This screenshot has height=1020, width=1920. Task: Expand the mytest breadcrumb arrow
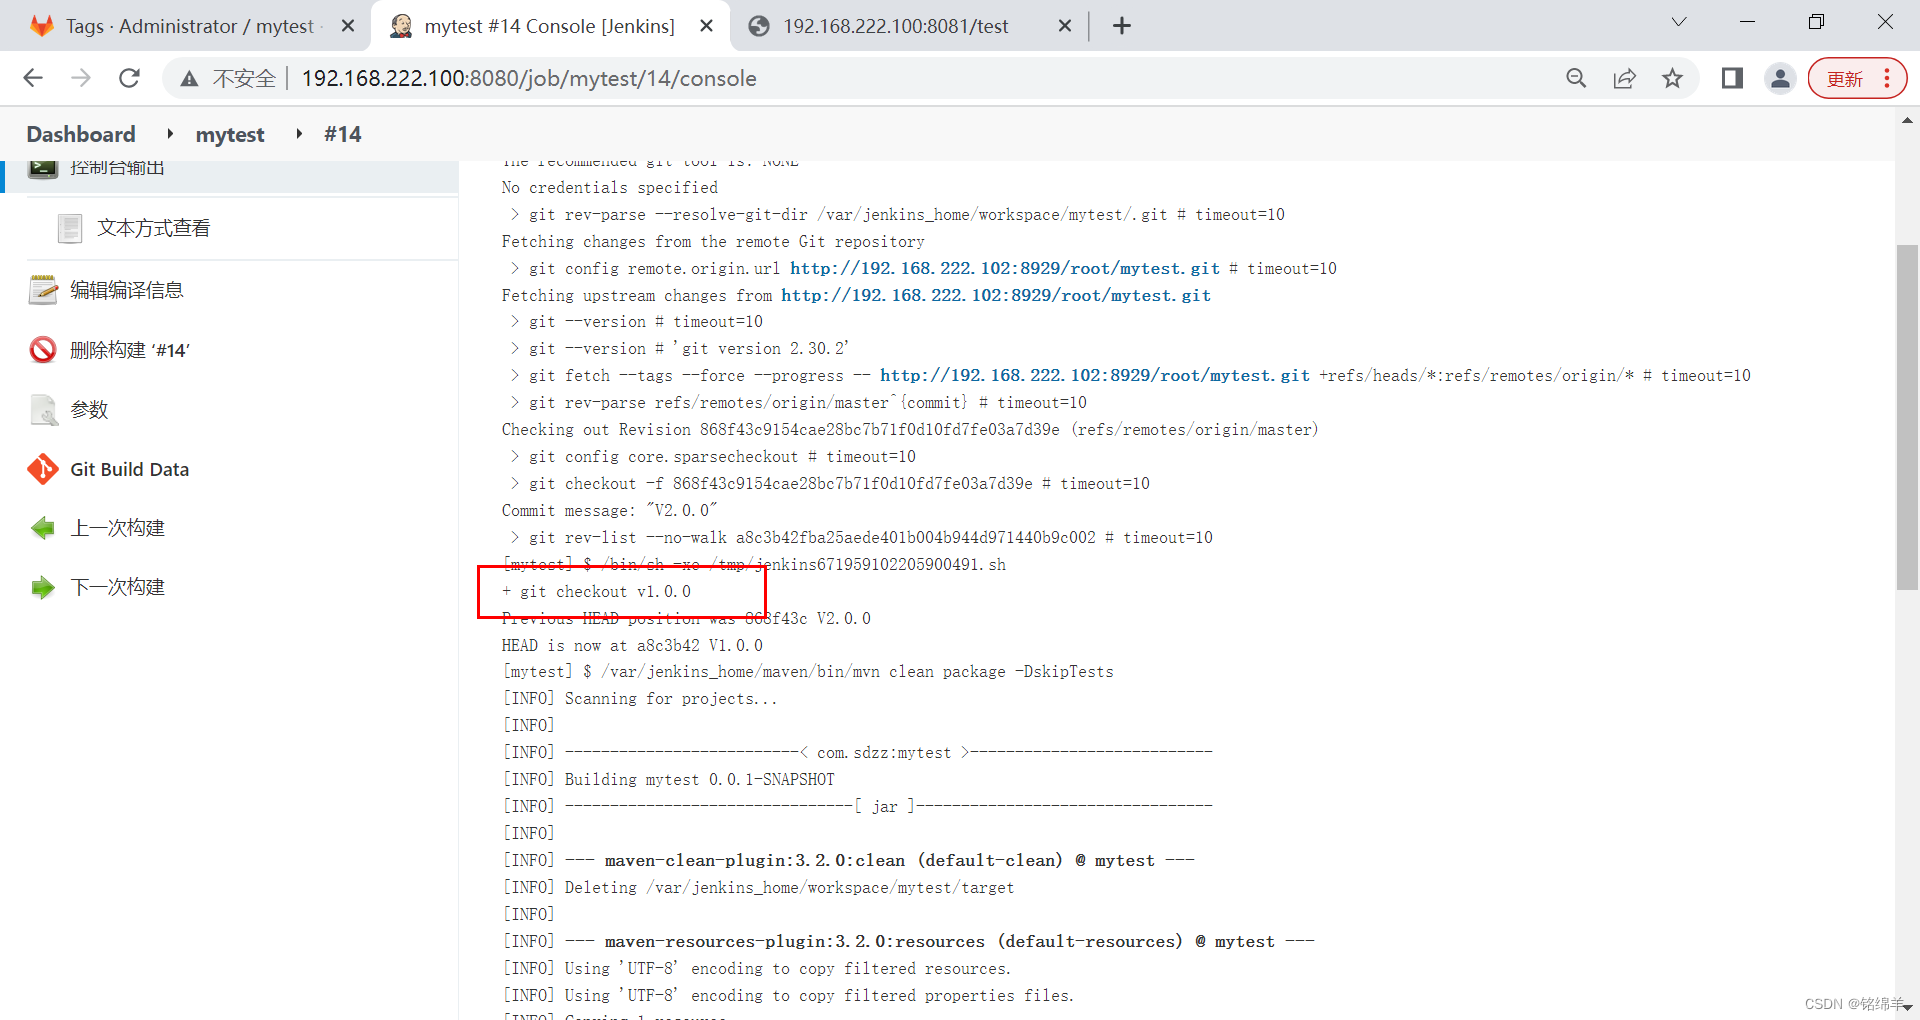coord(299,134)
